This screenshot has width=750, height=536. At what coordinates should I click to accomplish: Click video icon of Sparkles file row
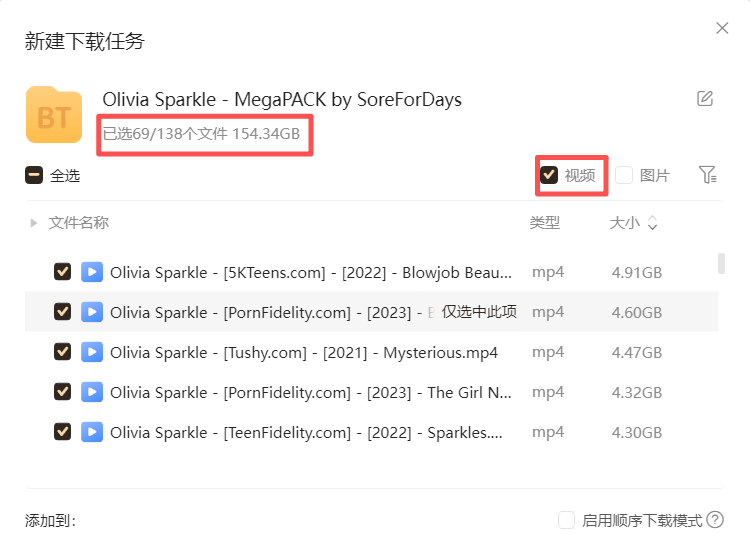92,432
